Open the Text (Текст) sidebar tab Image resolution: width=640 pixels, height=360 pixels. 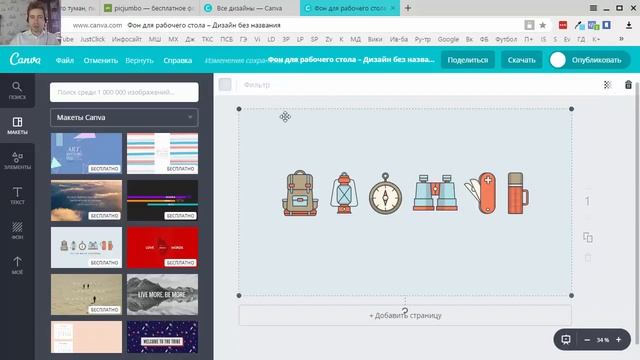pos(17,196)
